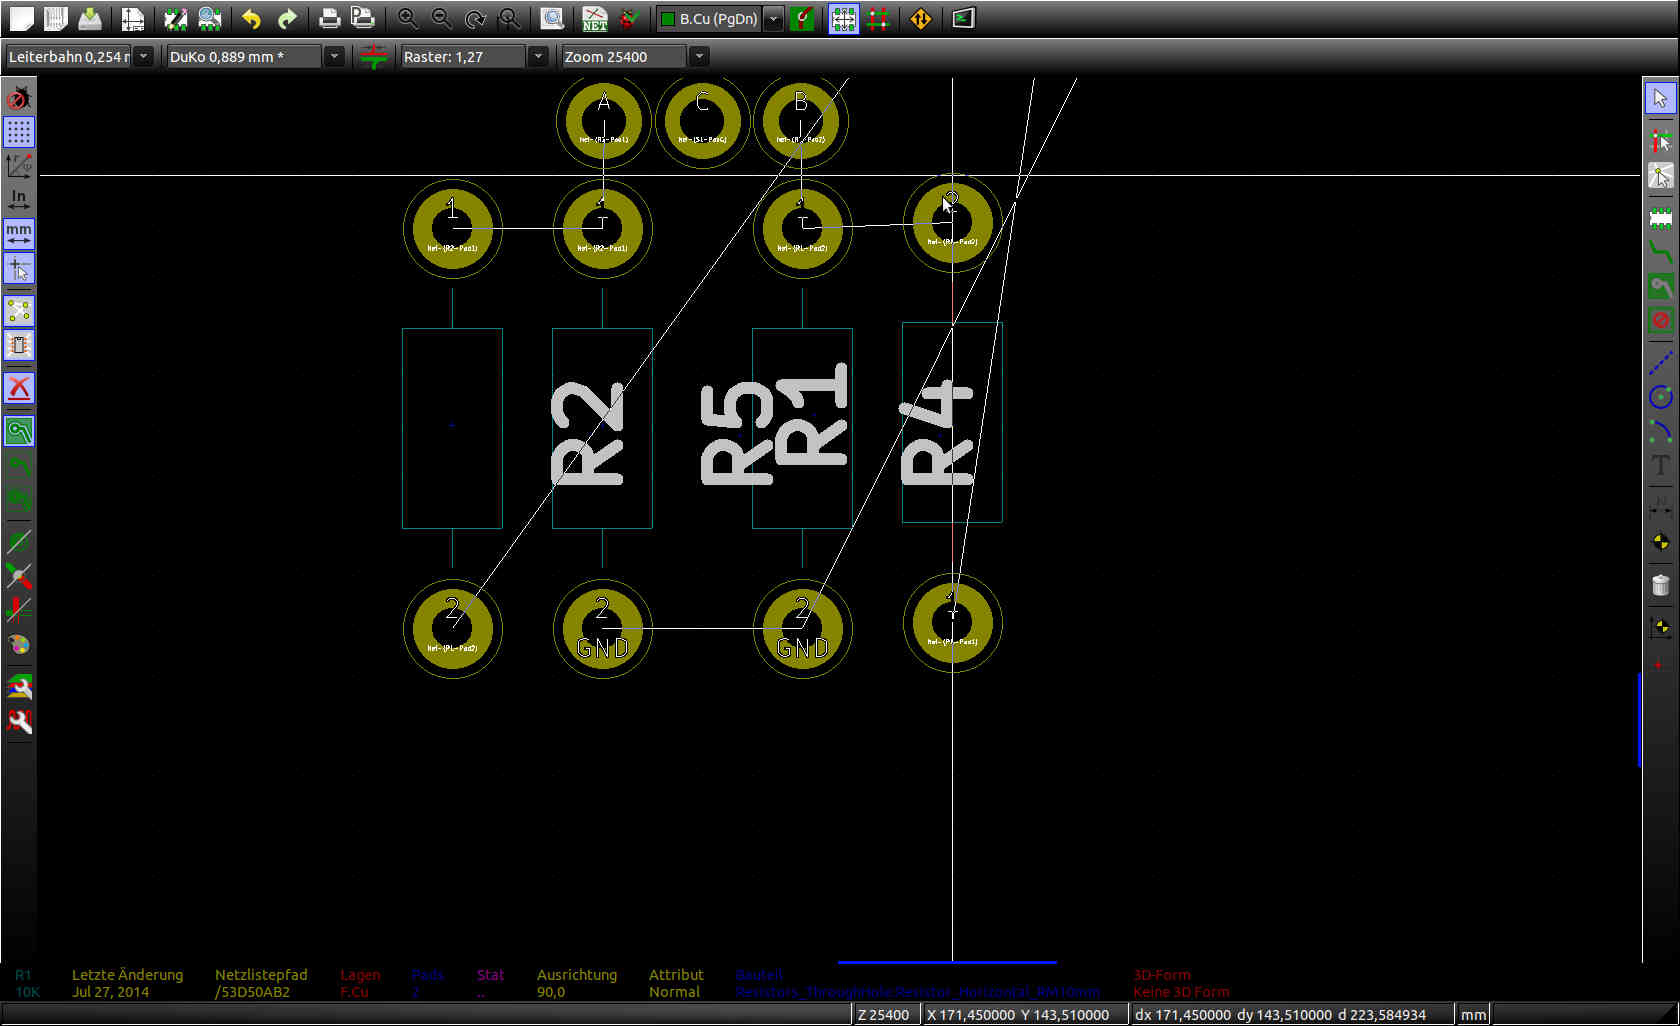Zoom out of the board
The height and width of the screenshot is (1026, 1680).
click(x=441, y=18)
